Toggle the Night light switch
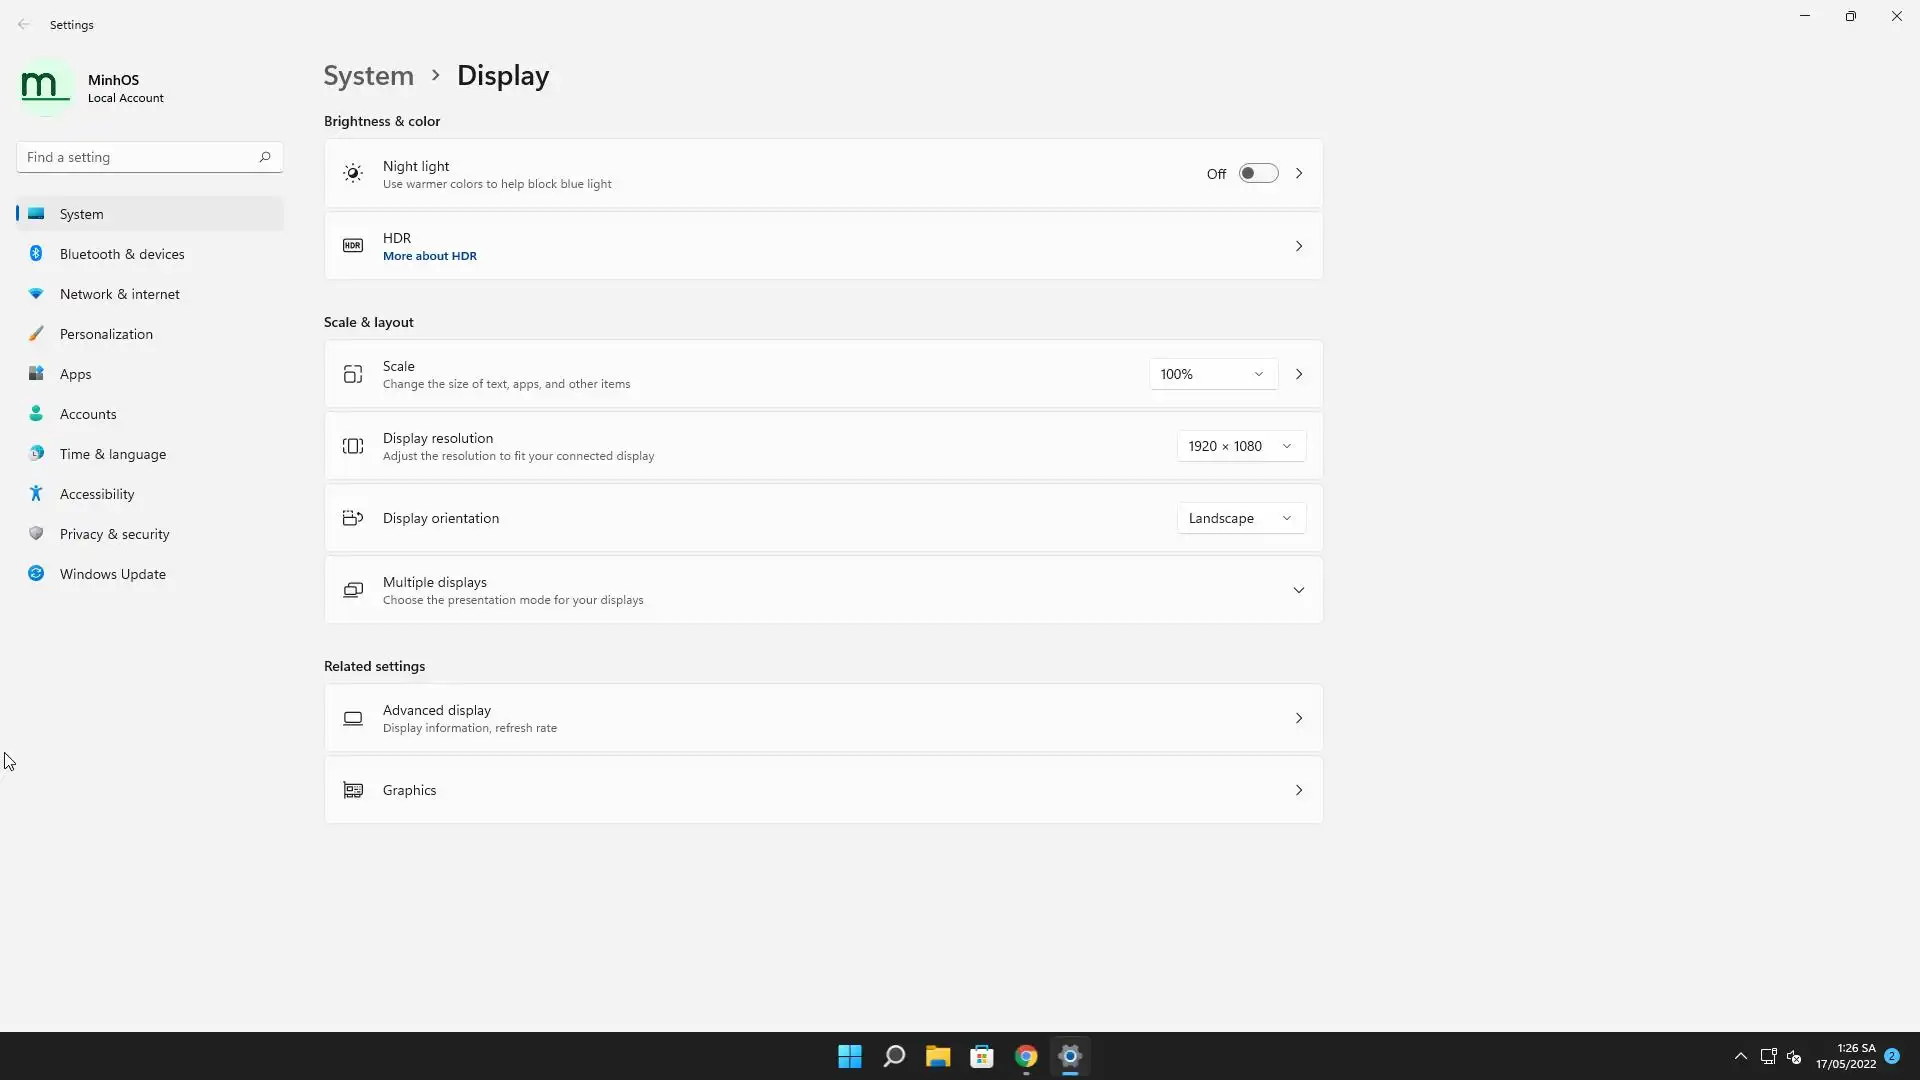Screen dimensions: 1920x1080 pos(1258,173)
